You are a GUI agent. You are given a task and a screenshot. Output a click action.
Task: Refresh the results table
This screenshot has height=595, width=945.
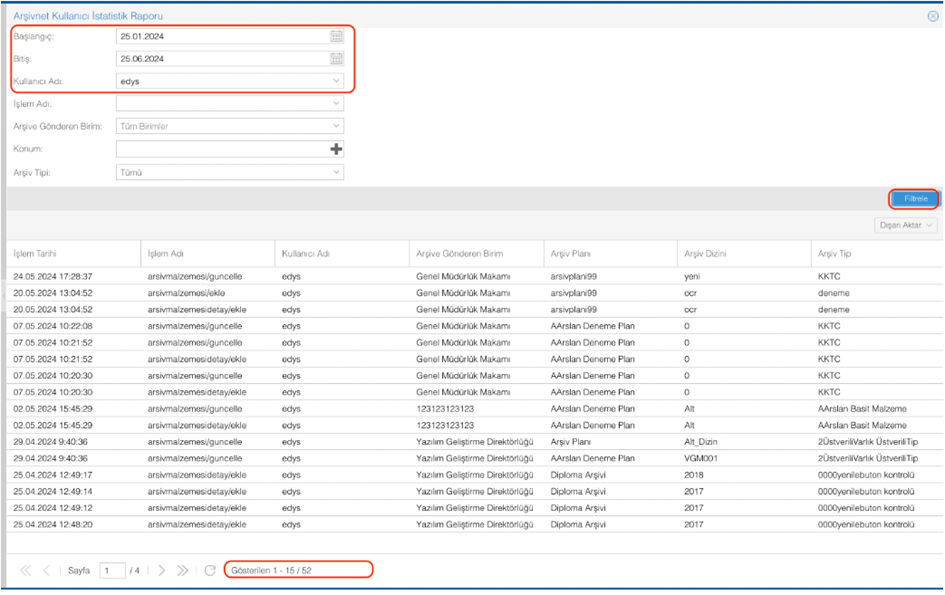pyautogui.click(x=210, y=570)
